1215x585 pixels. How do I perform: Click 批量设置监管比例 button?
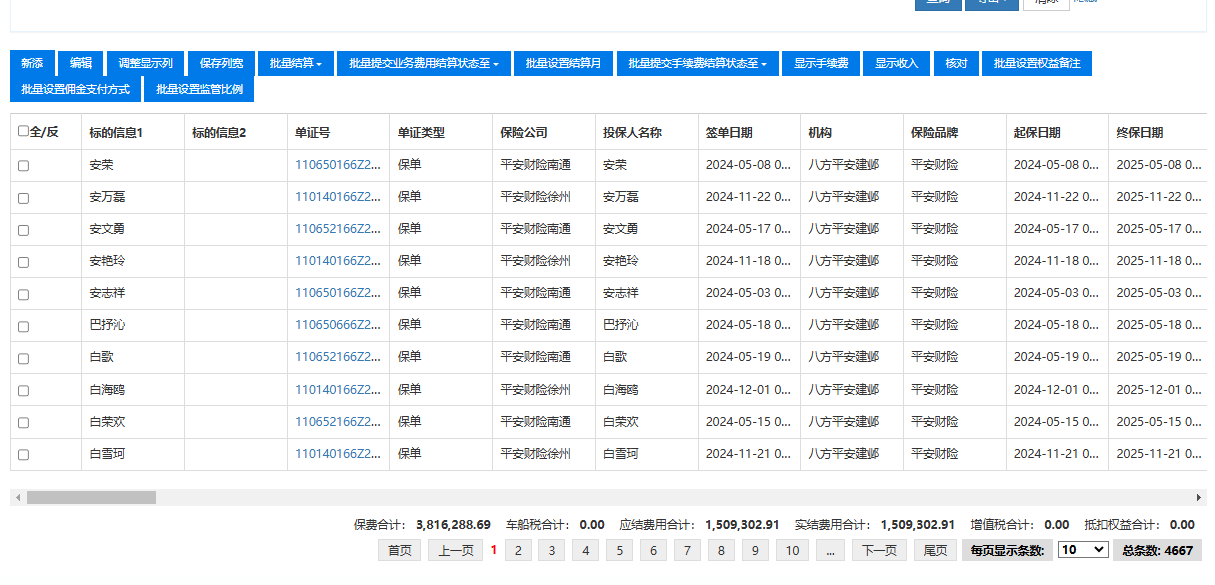pyautogui.click(x=198, y=89)
